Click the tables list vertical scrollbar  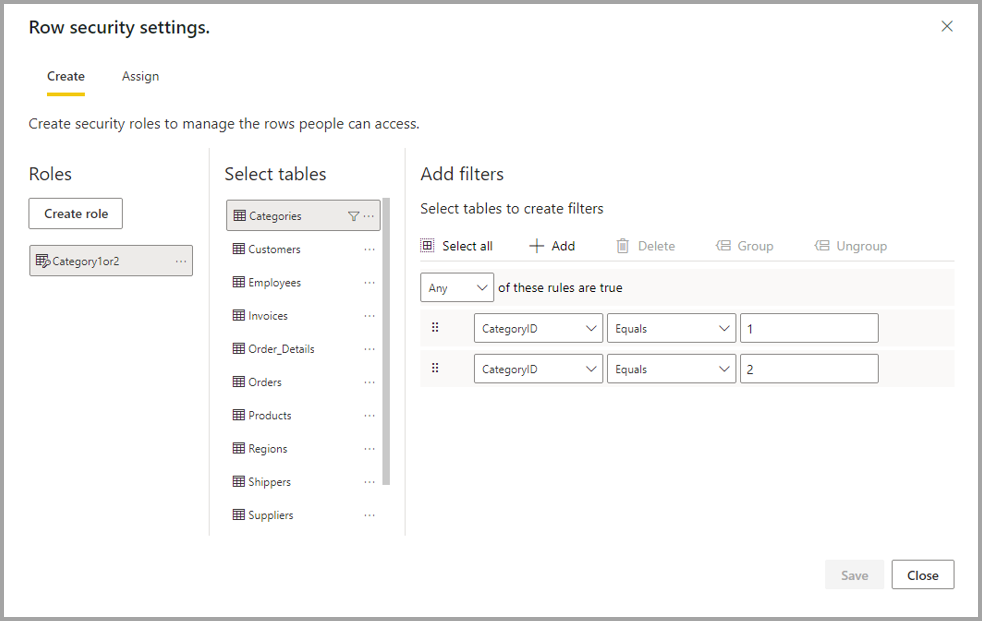(386, 341)
